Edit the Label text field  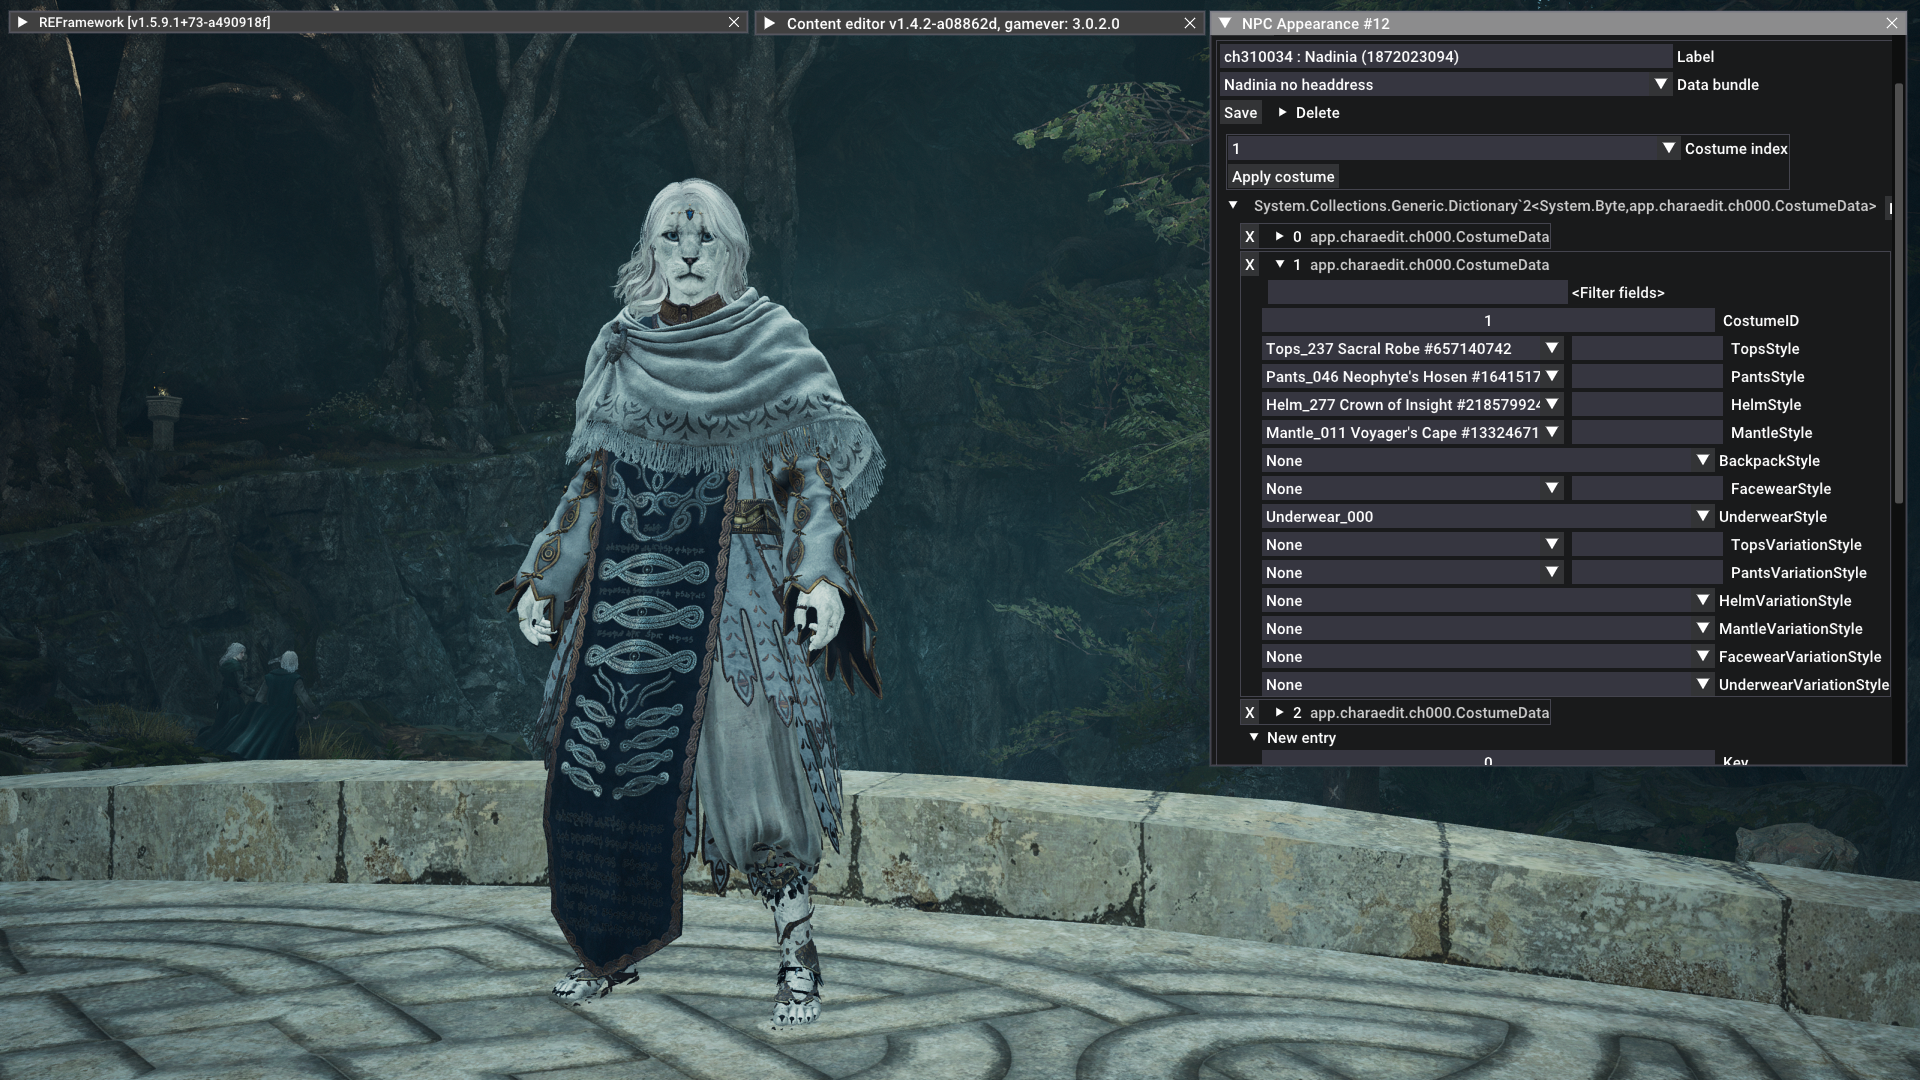pyautogui.click(x=1446, y=57)
